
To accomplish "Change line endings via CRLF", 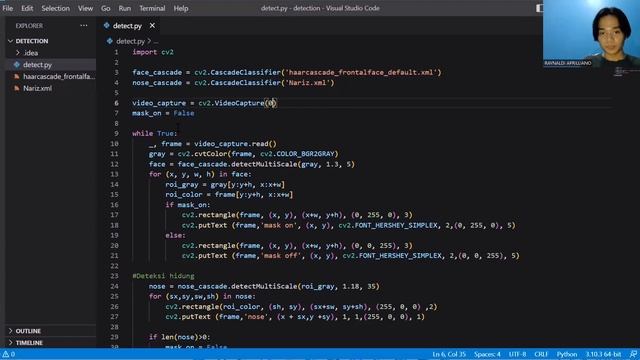I will pos(541,354).
